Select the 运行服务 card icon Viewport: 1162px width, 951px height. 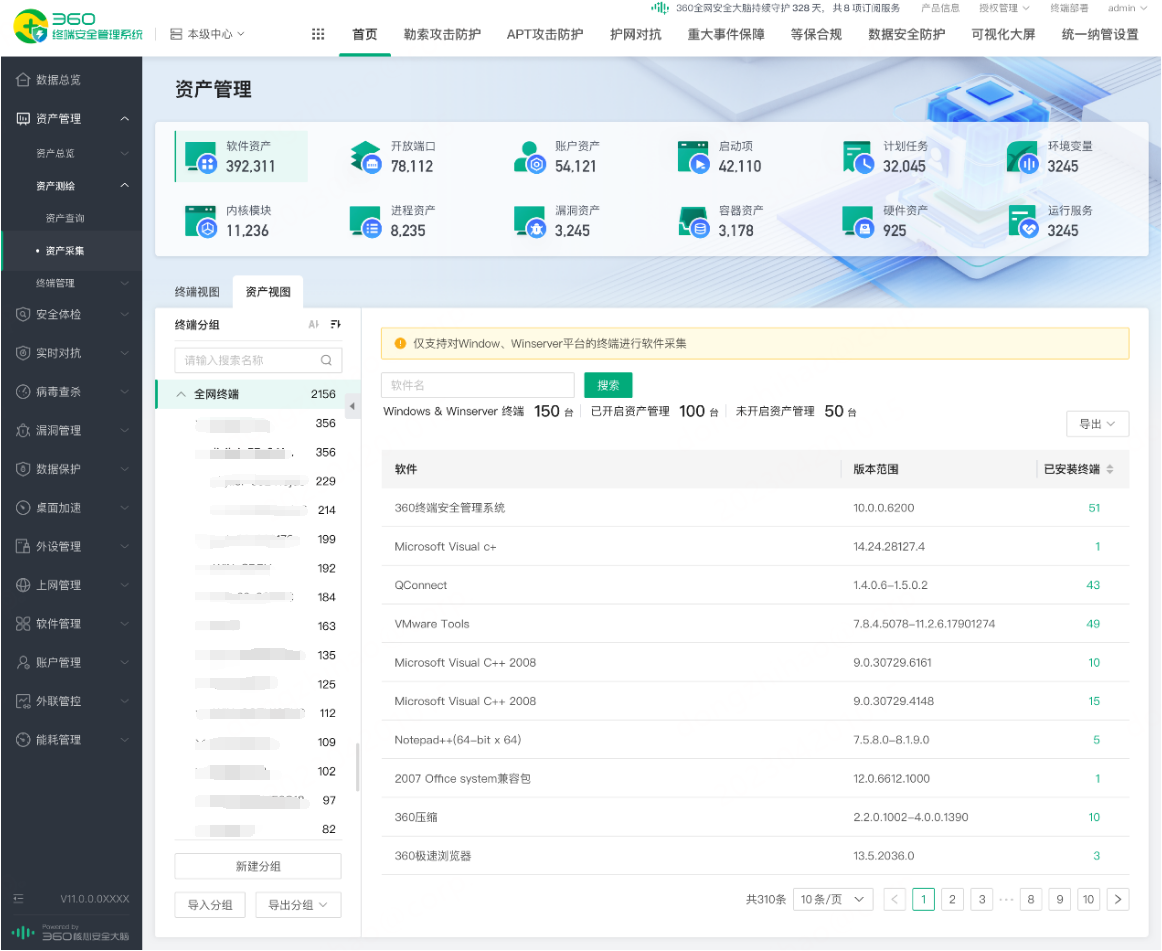(1023, 221)
